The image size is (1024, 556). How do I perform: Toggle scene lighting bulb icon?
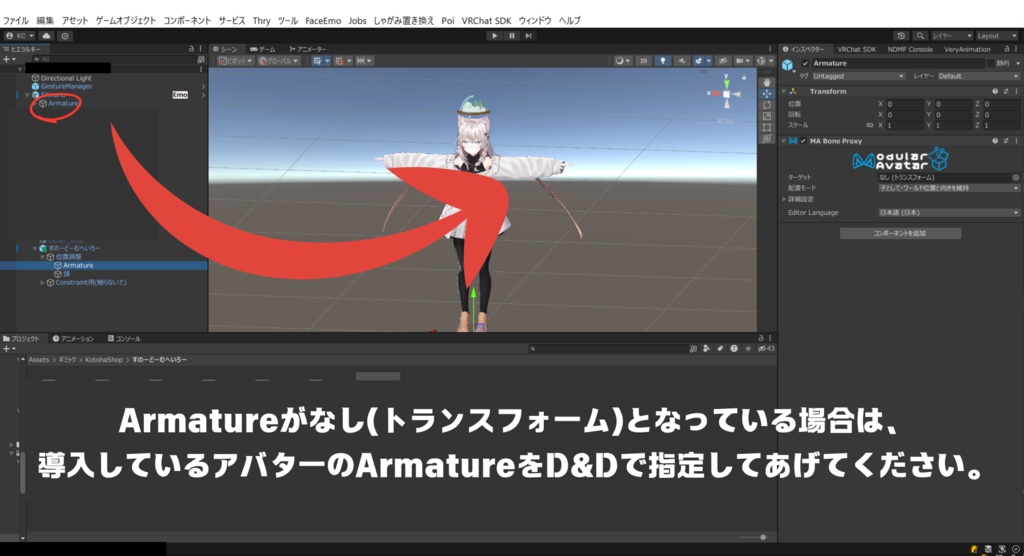click(663, 61)
